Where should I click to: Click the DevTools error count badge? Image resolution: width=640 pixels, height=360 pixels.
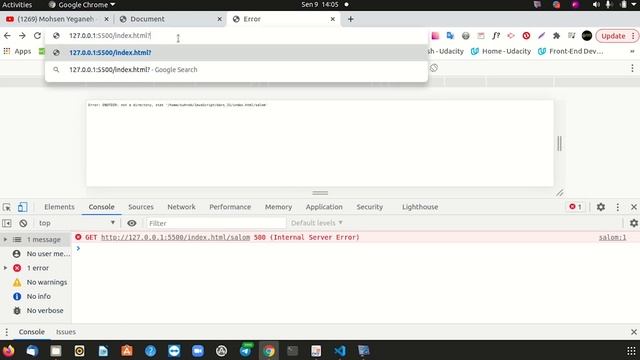coord(576,207)
